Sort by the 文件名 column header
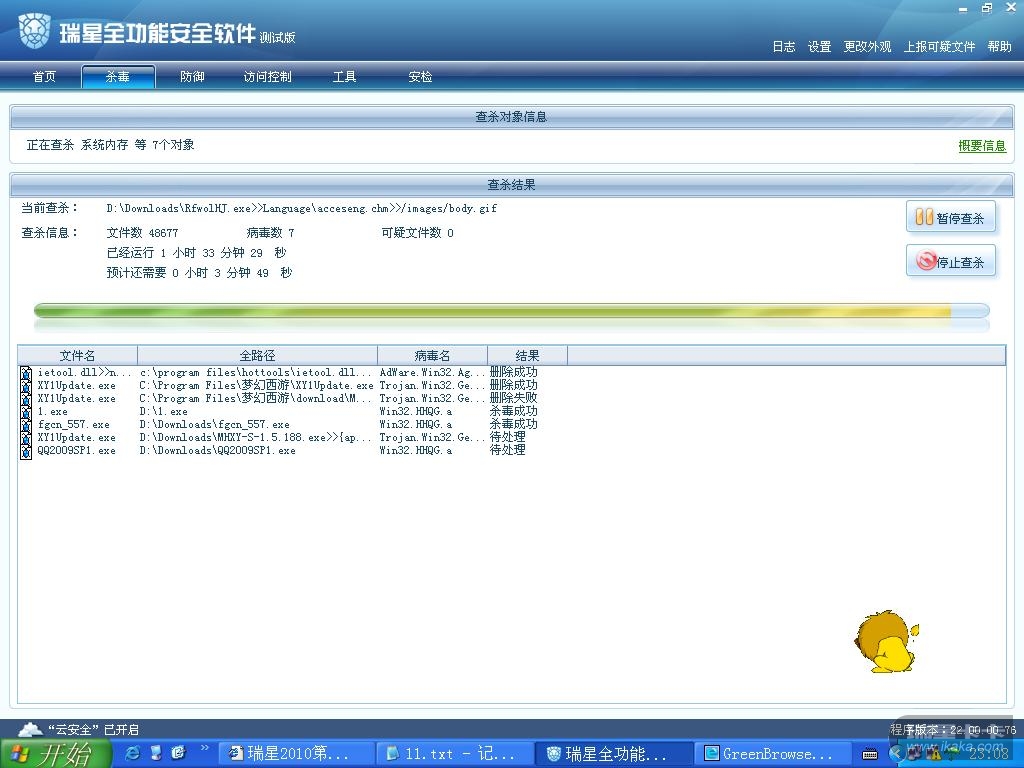The height and width of the screenshot is (768, 1024). pyautogui.click(x=78, y=355)
